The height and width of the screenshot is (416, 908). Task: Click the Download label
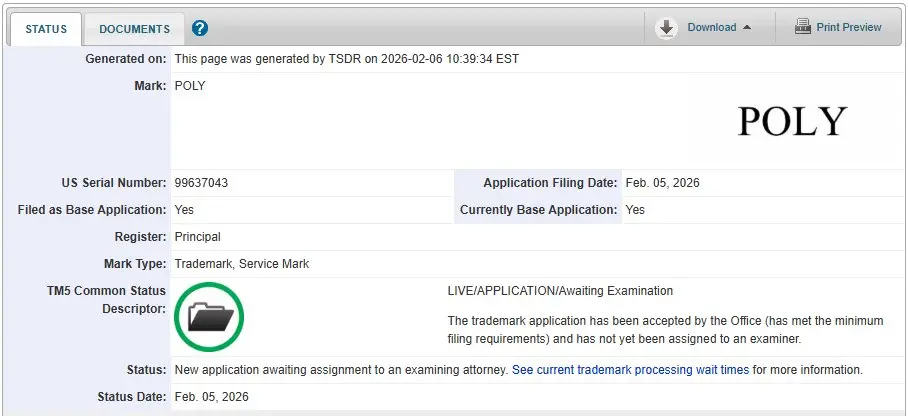pos(712,27)
